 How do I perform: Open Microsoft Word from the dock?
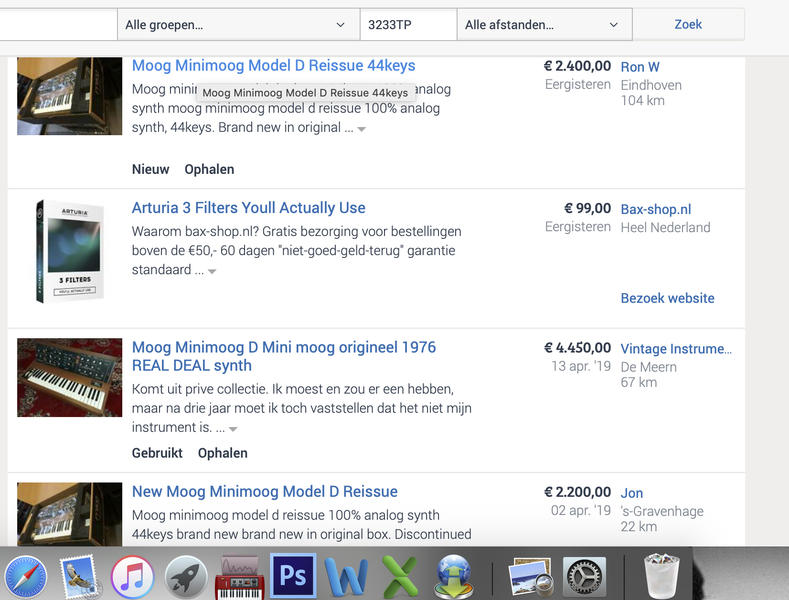coord(346,577)
